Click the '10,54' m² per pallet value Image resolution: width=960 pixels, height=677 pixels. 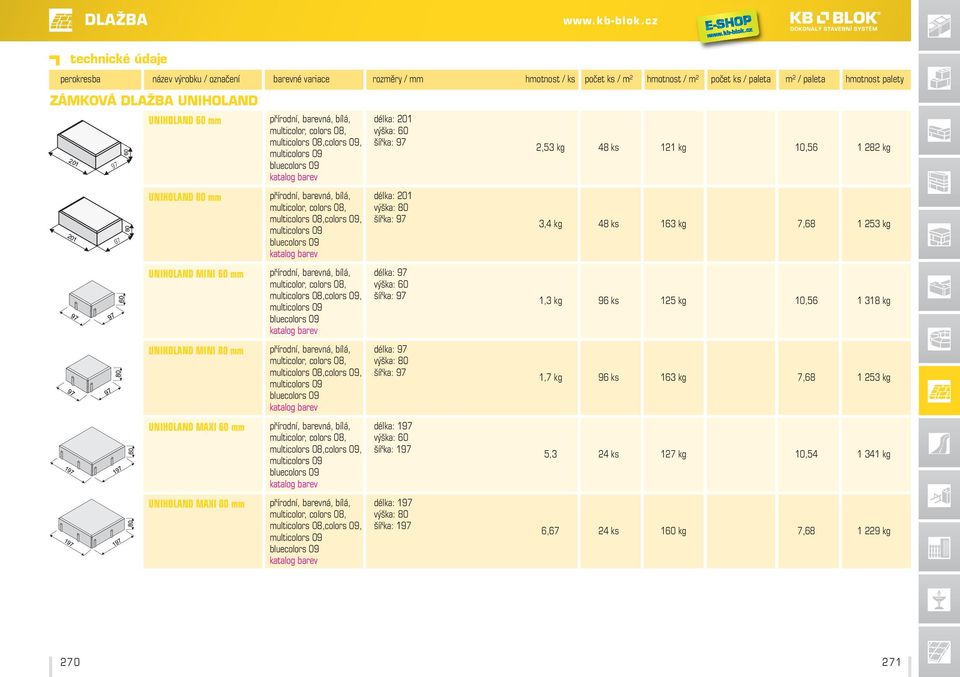[806, 454]
